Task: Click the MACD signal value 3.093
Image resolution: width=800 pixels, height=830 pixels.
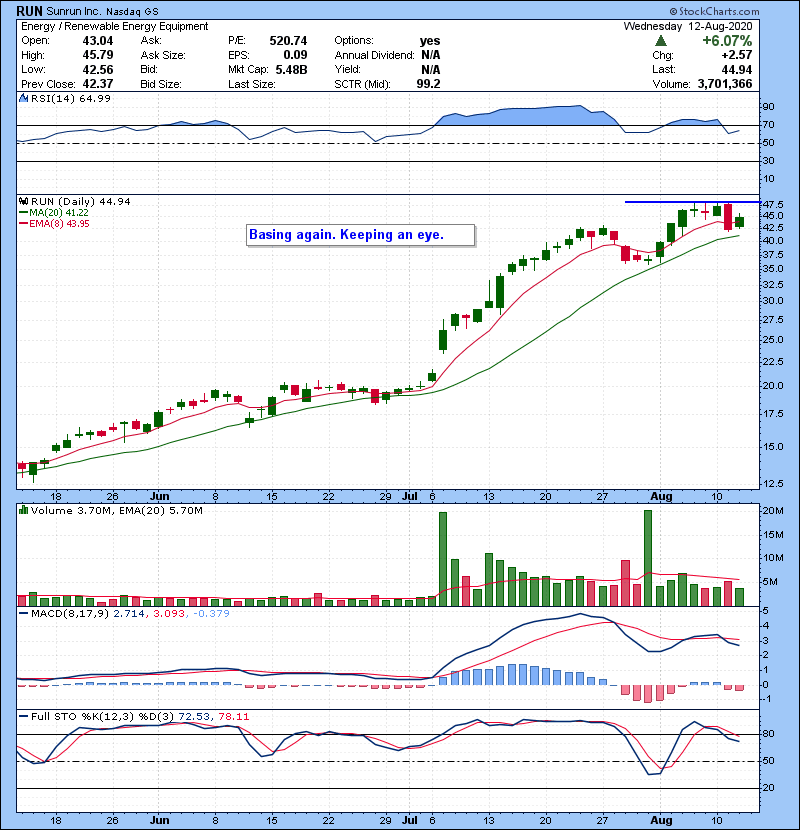Action: [x=169, y=614]
